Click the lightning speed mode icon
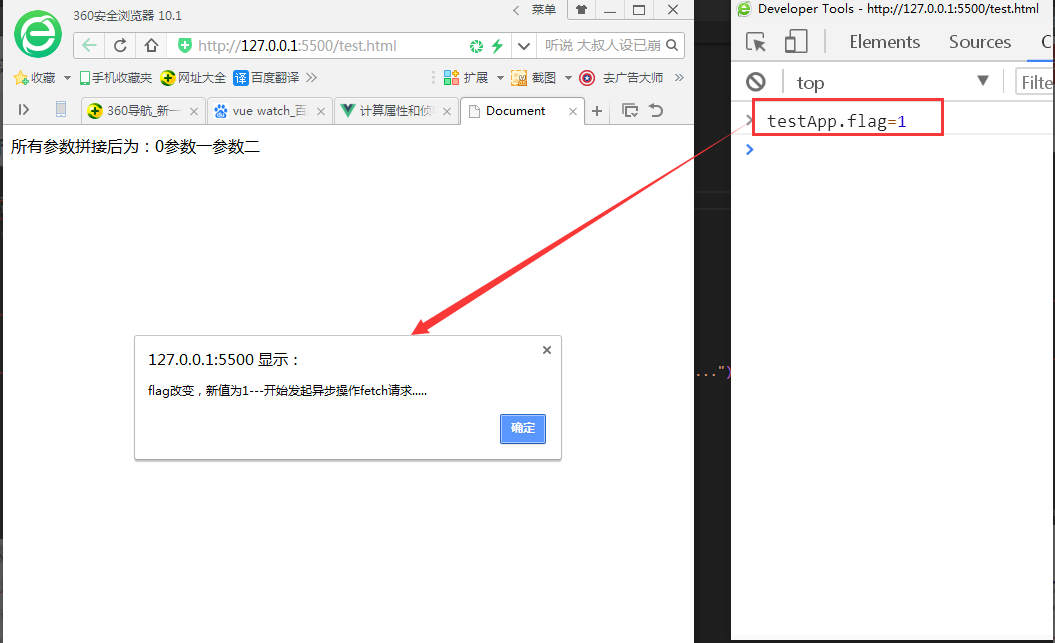The height and width of the screenshot is (643, 1055). pos(497,46)
